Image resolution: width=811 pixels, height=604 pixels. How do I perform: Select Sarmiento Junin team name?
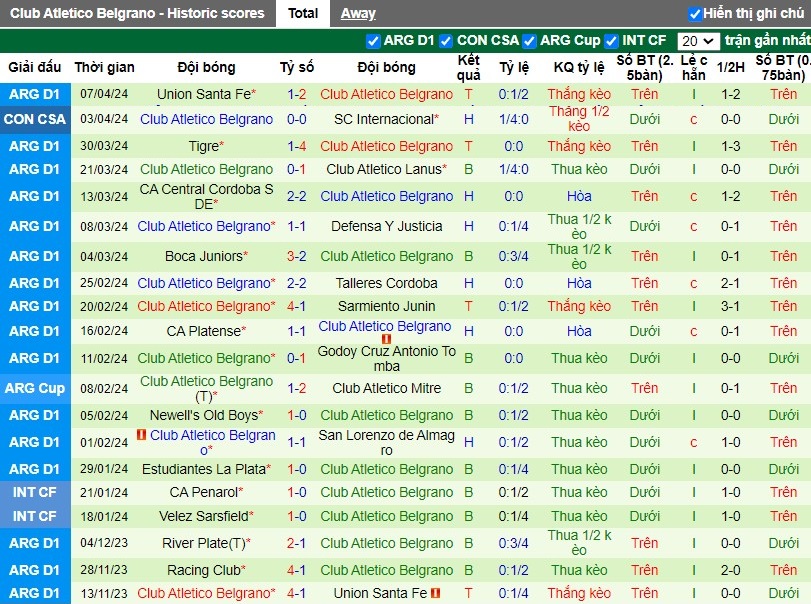386,306
